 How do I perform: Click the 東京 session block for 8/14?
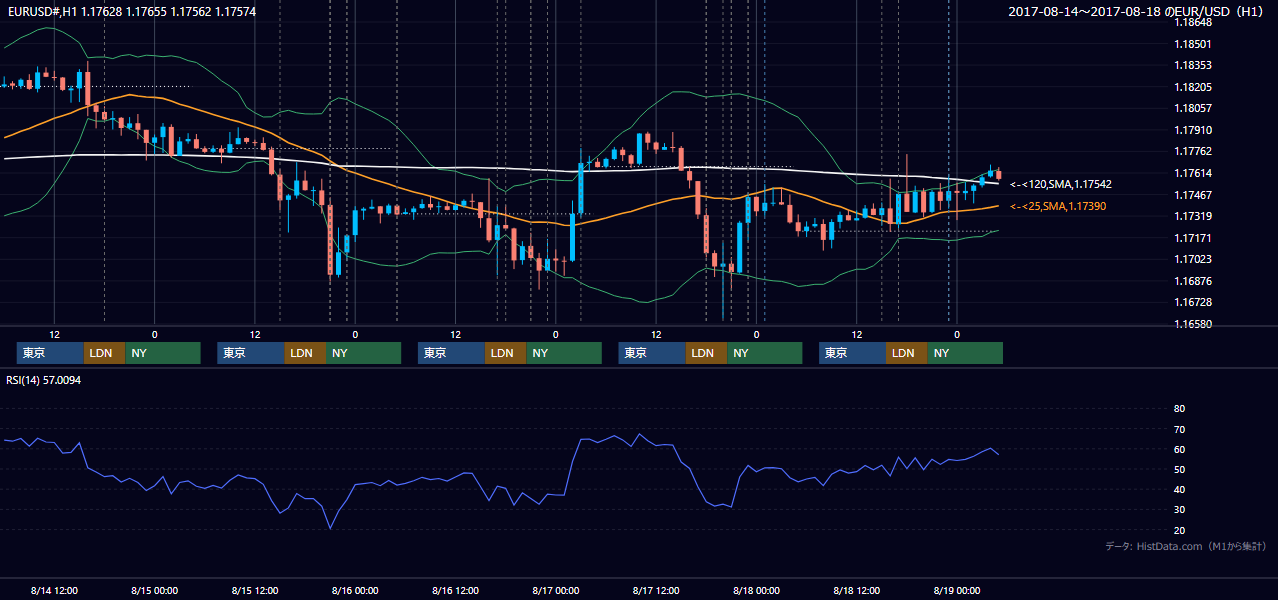click(x=50, y=353)
